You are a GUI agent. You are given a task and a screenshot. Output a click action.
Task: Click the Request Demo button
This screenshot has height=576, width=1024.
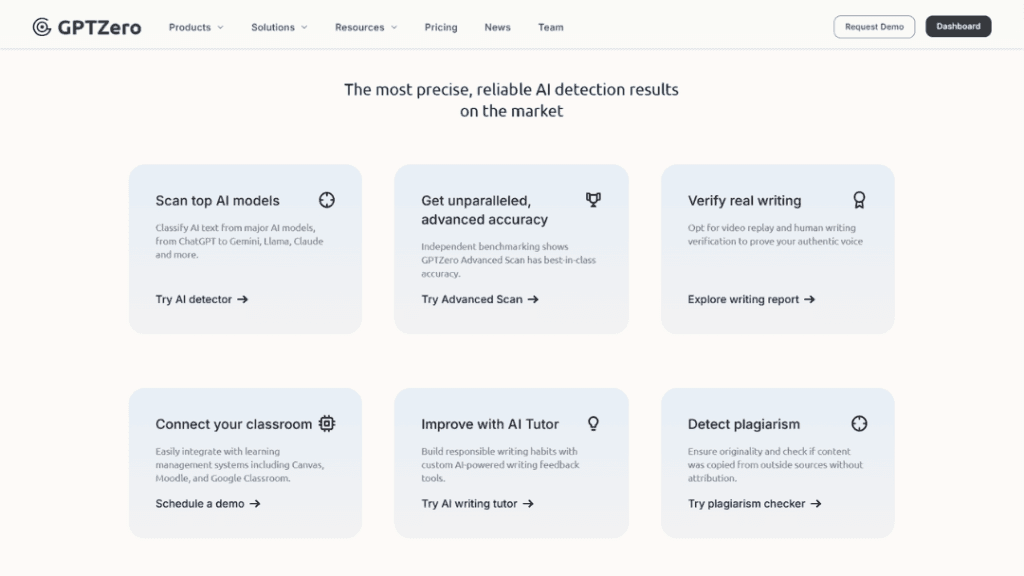click(874, 27)
